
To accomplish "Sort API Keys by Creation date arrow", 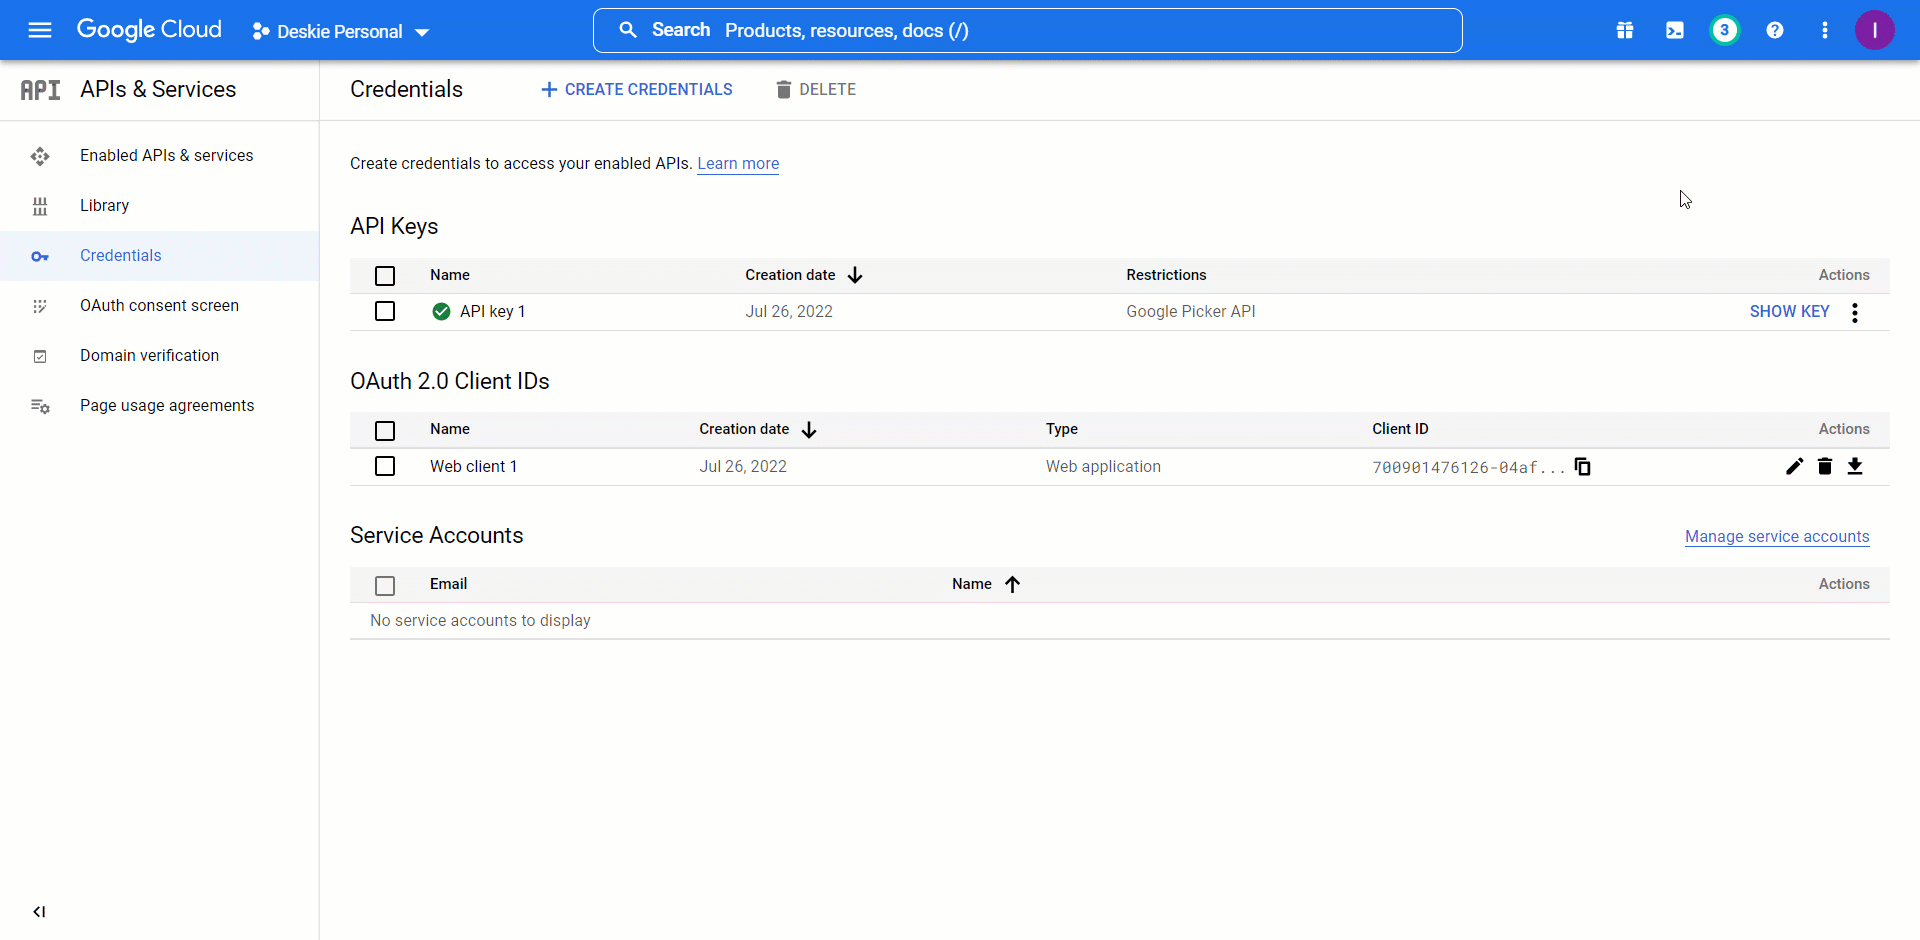I will (x=855, y=275).
